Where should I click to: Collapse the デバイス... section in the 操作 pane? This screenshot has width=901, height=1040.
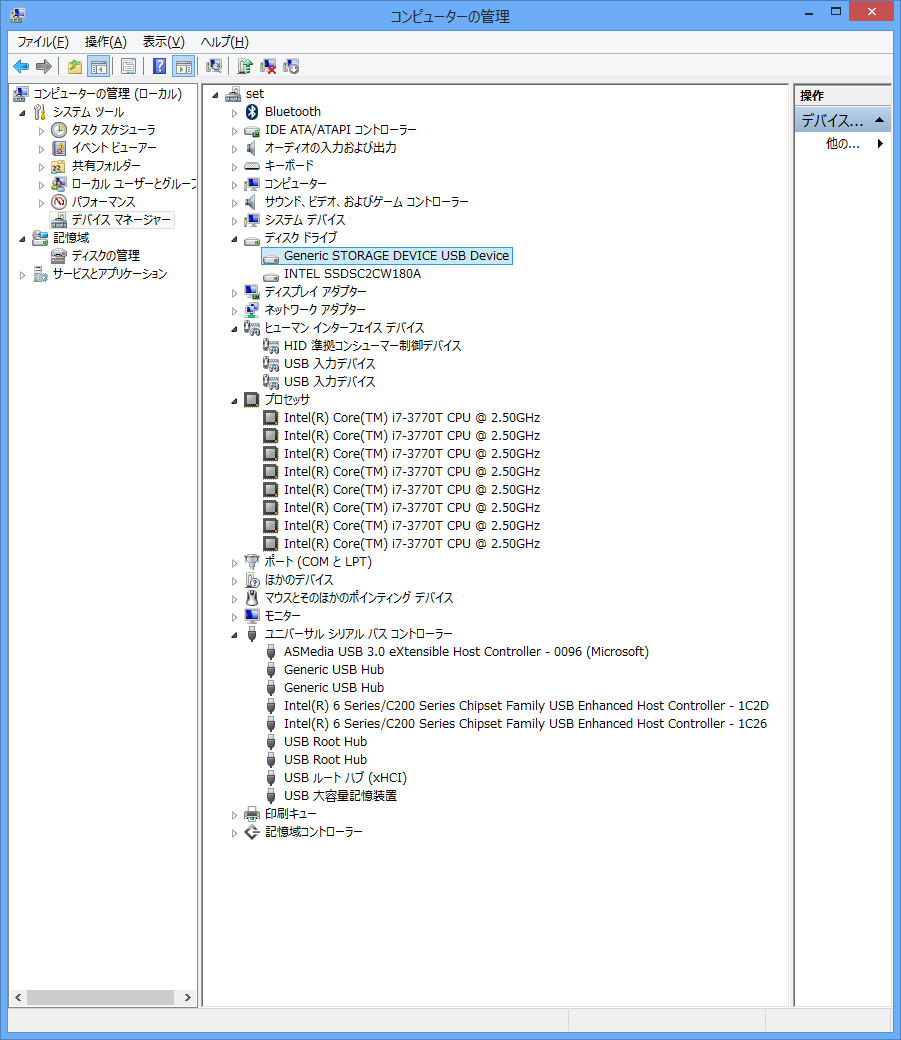(879, 120)
